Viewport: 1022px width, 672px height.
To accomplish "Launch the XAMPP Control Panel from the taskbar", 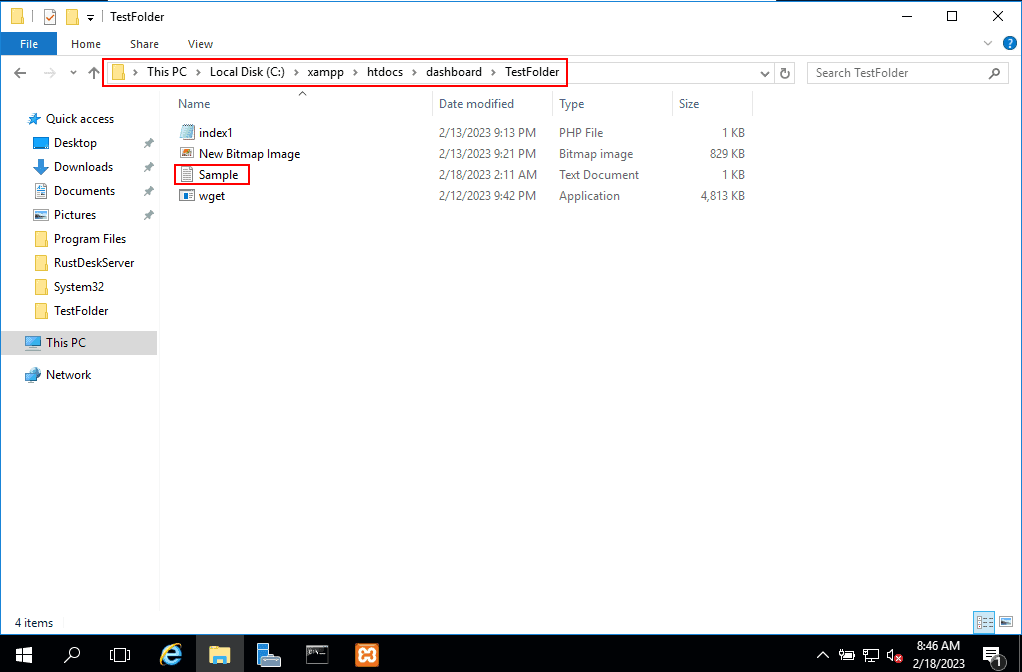I will [366, 655].
